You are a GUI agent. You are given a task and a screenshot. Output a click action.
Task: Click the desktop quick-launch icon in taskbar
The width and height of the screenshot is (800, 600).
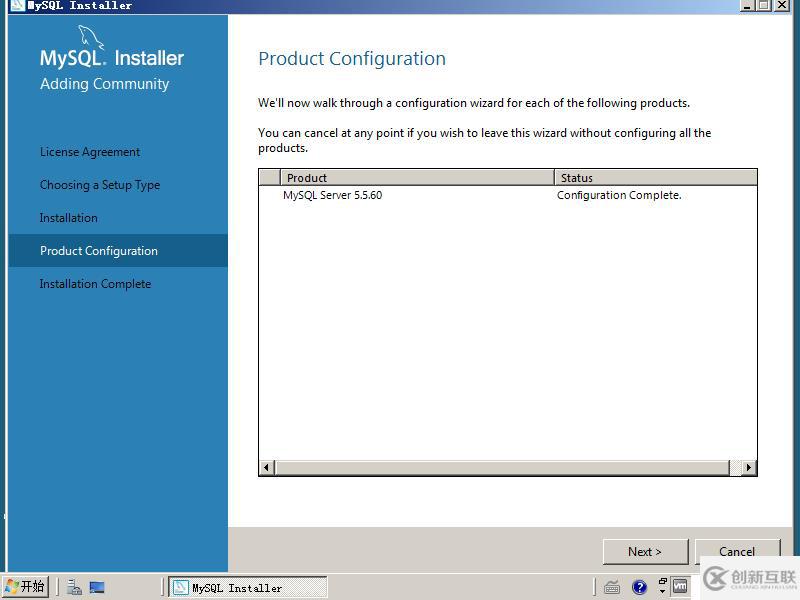(x=97, y=587)
